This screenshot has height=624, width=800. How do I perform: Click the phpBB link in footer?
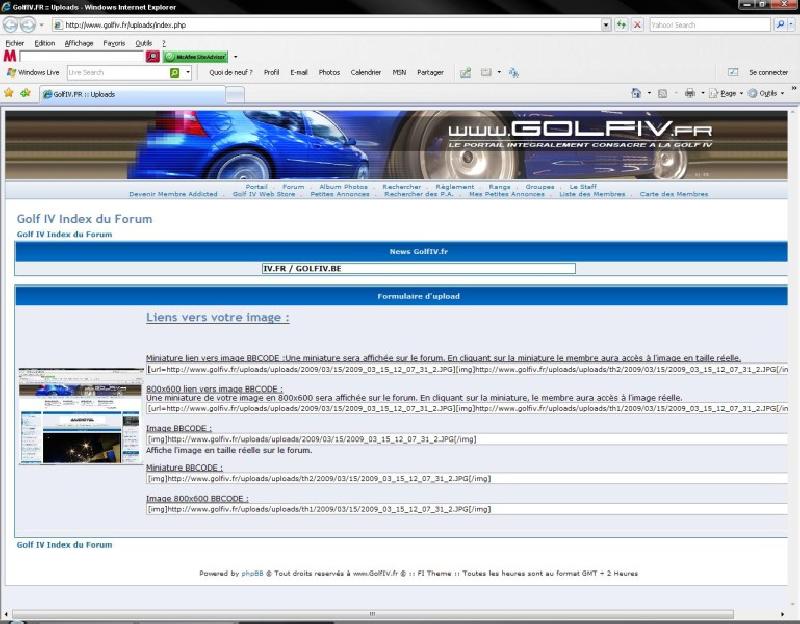[x=252, y=573]
